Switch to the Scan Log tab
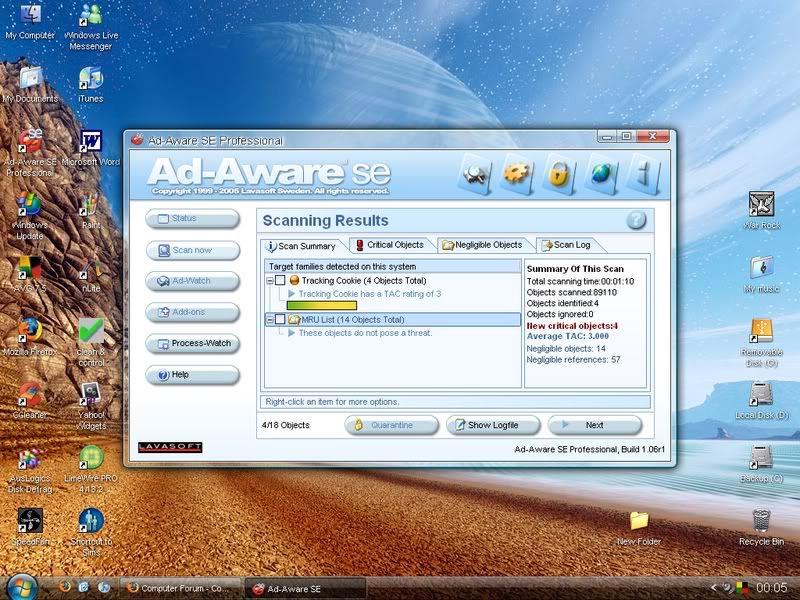Image resolution: width=800 pixels, height=600 pixels. [x=565, y=245]
